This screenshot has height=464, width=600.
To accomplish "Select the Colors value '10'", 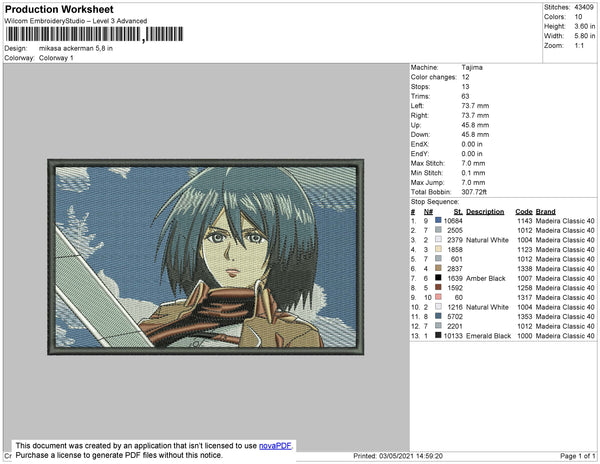I will pos(578,17).
